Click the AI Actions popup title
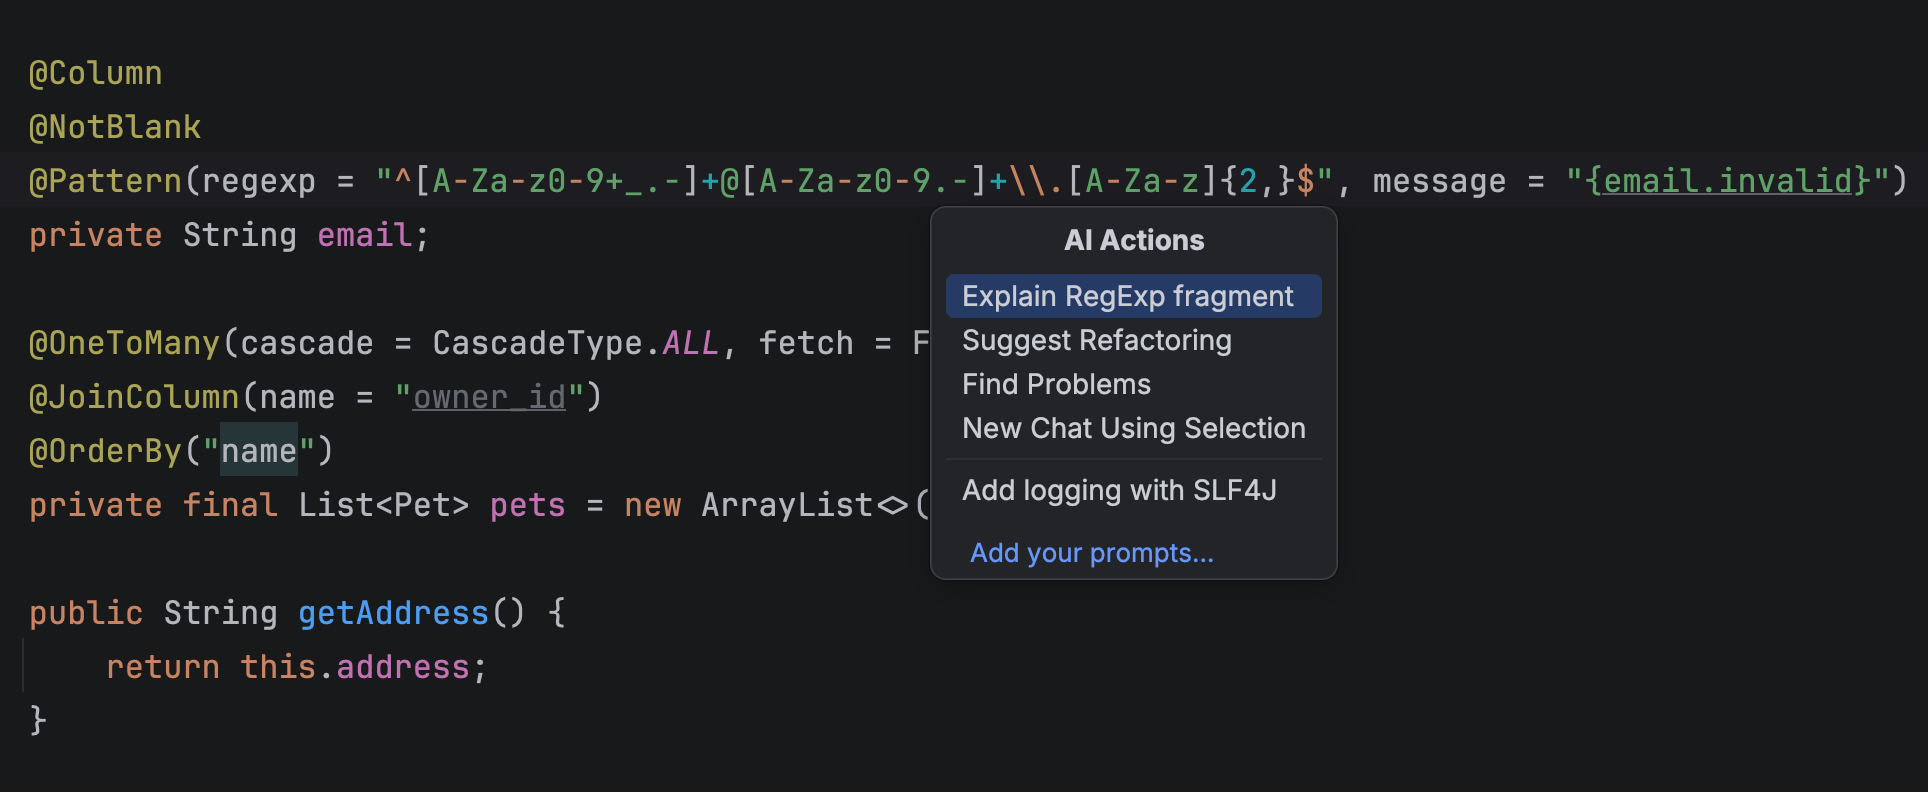Image resolution: width=1928 pixels, height=792 pixels. point(1134,240)
